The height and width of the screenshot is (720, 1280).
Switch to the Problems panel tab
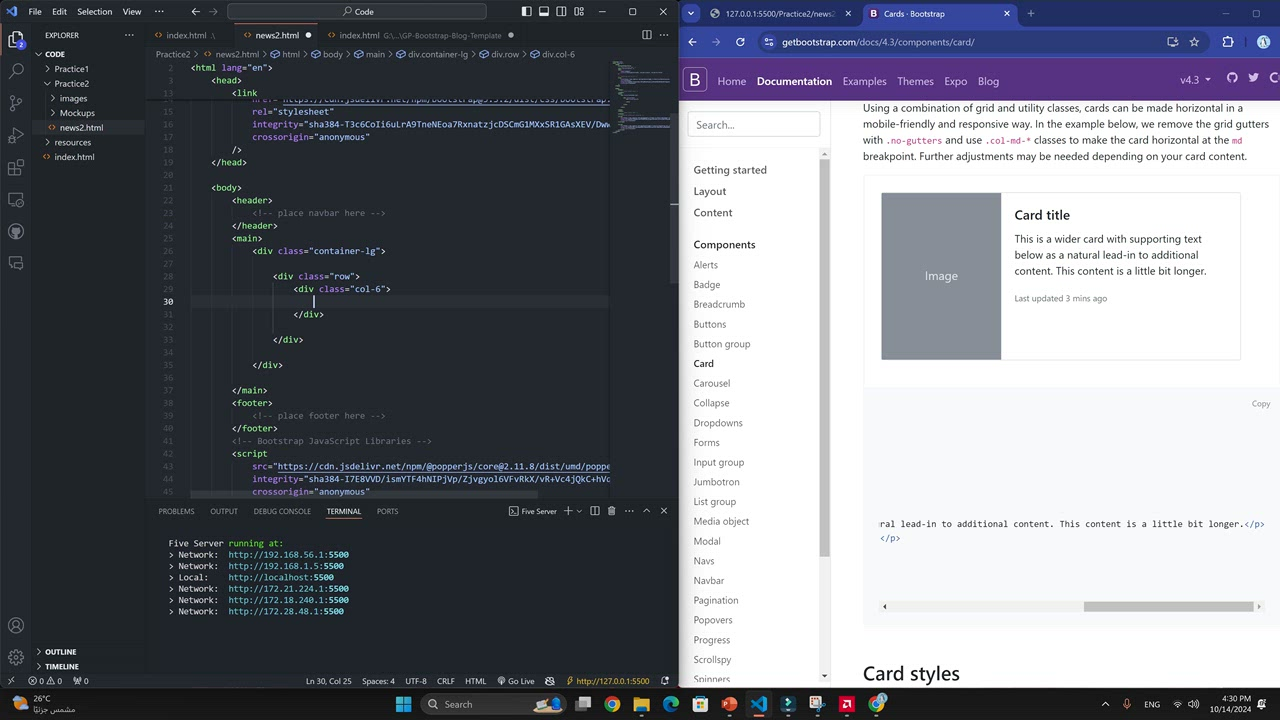[x=176, y=511]
